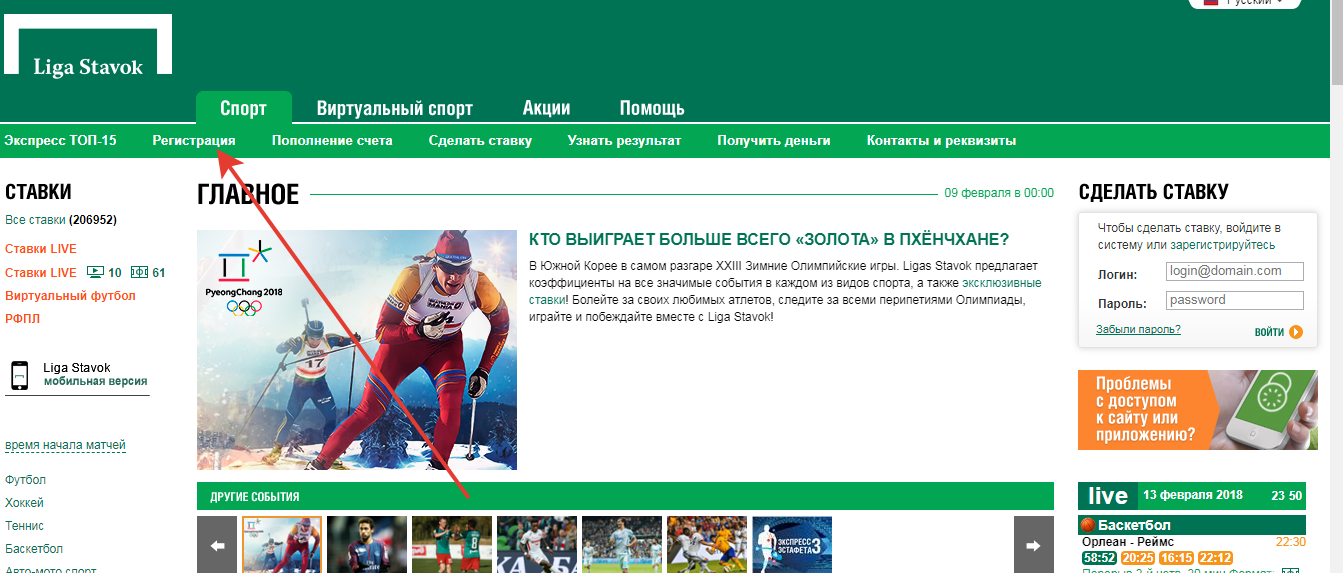Click the match tracker field icon
This screenshot has width=1343, height=573.
coord(140,272)
